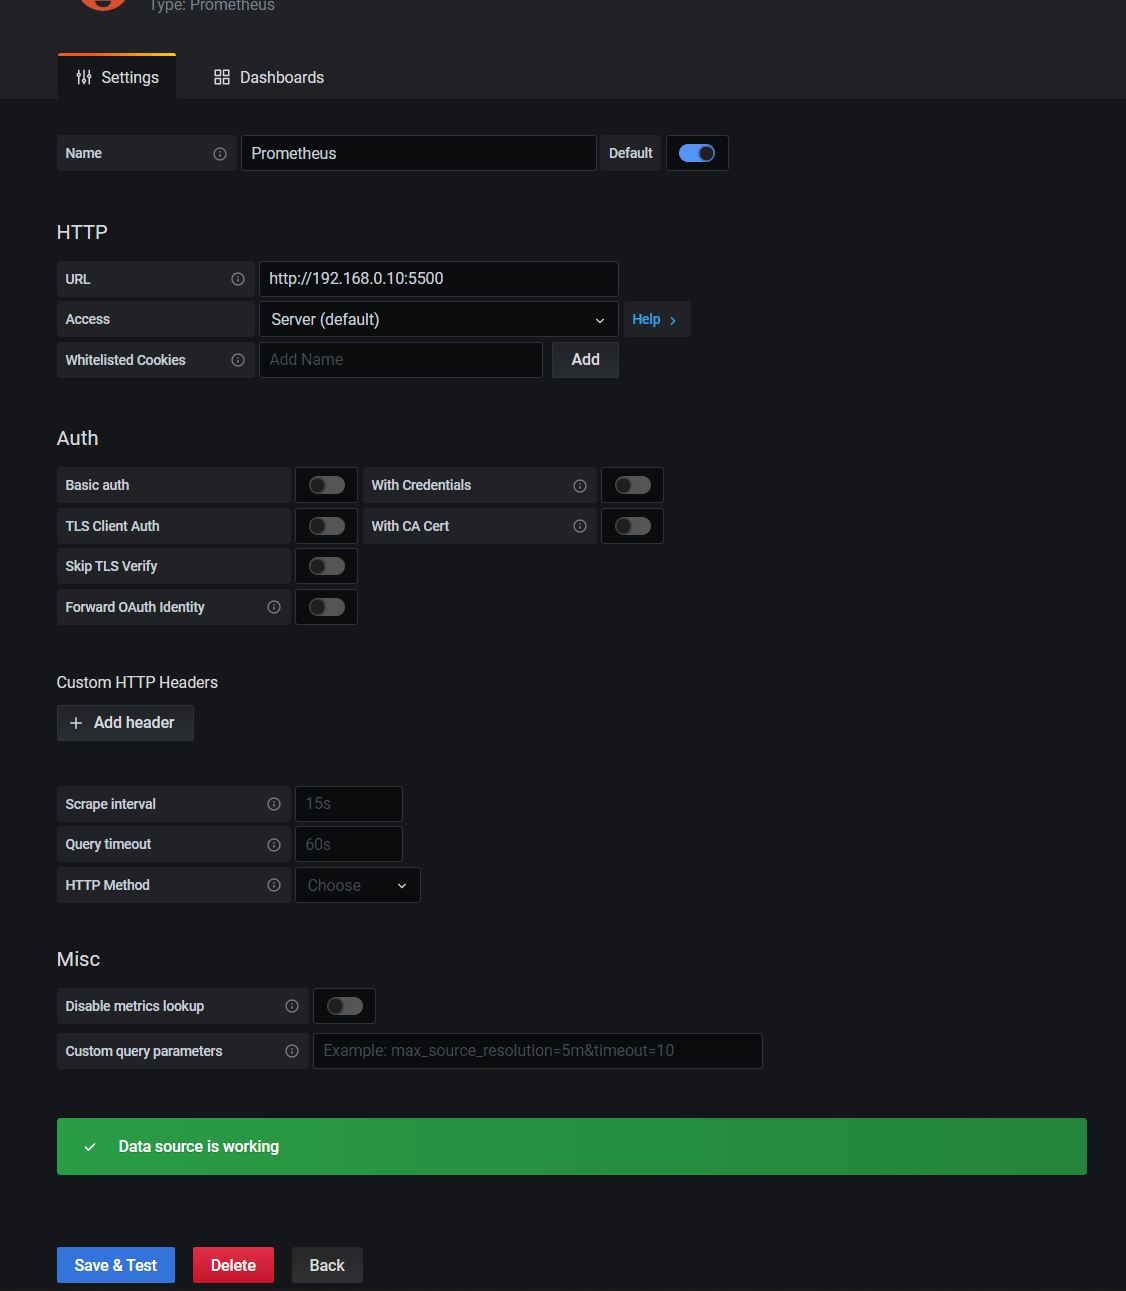Screen dimensions: 1126x1291
Task: Open the HTTP Method Choose dropdown
Action: (x=358, y=885)
